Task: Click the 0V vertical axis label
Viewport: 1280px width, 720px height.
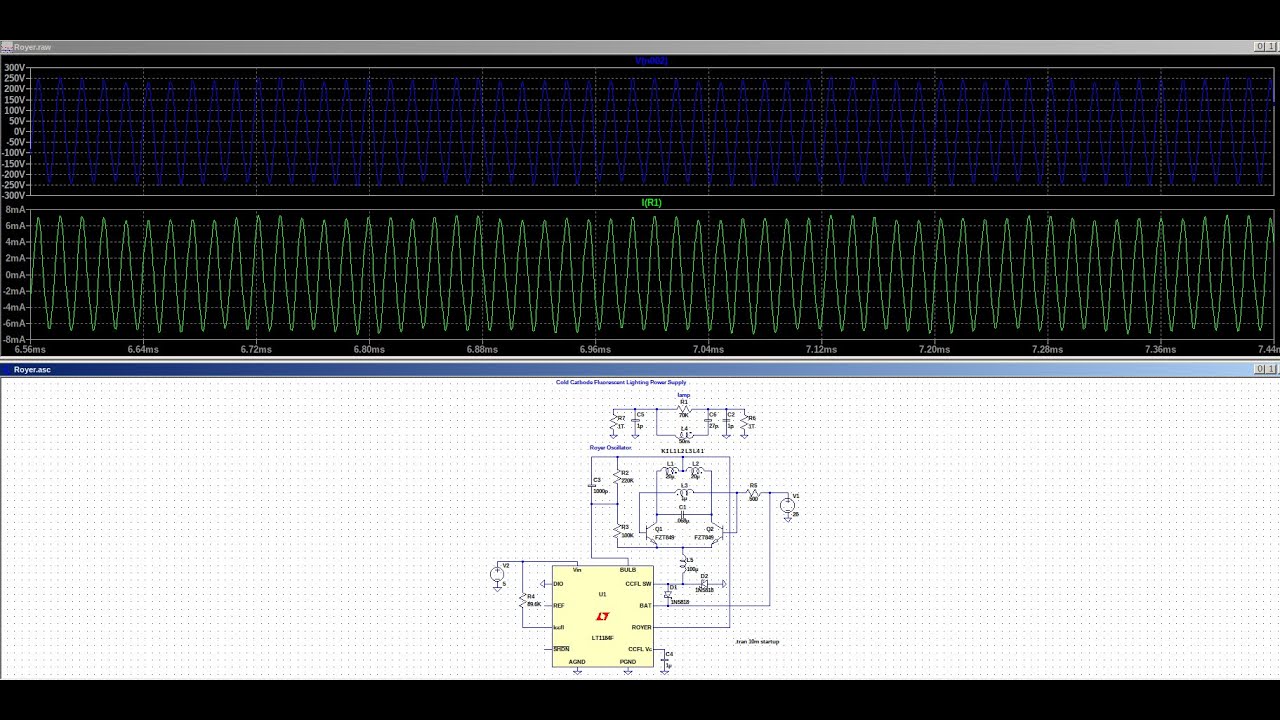Action: pos(19,132)
